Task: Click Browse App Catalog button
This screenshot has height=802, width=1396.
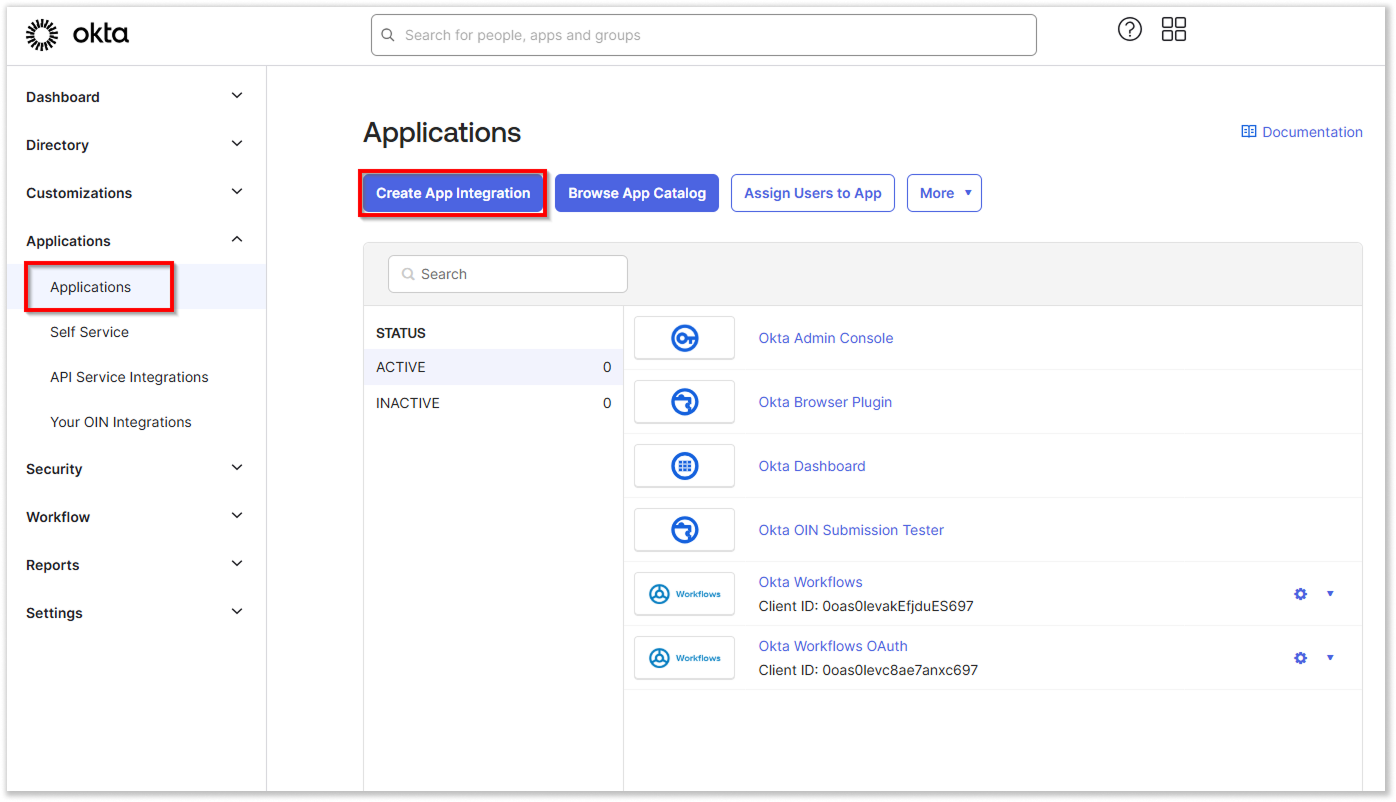Action: [x=637, y=193]
